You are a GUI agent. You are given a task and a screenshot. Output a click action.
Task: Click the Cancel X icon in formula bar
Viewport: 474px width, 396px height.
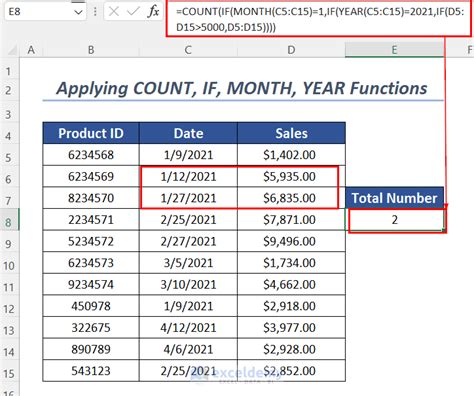click(114, 12)
